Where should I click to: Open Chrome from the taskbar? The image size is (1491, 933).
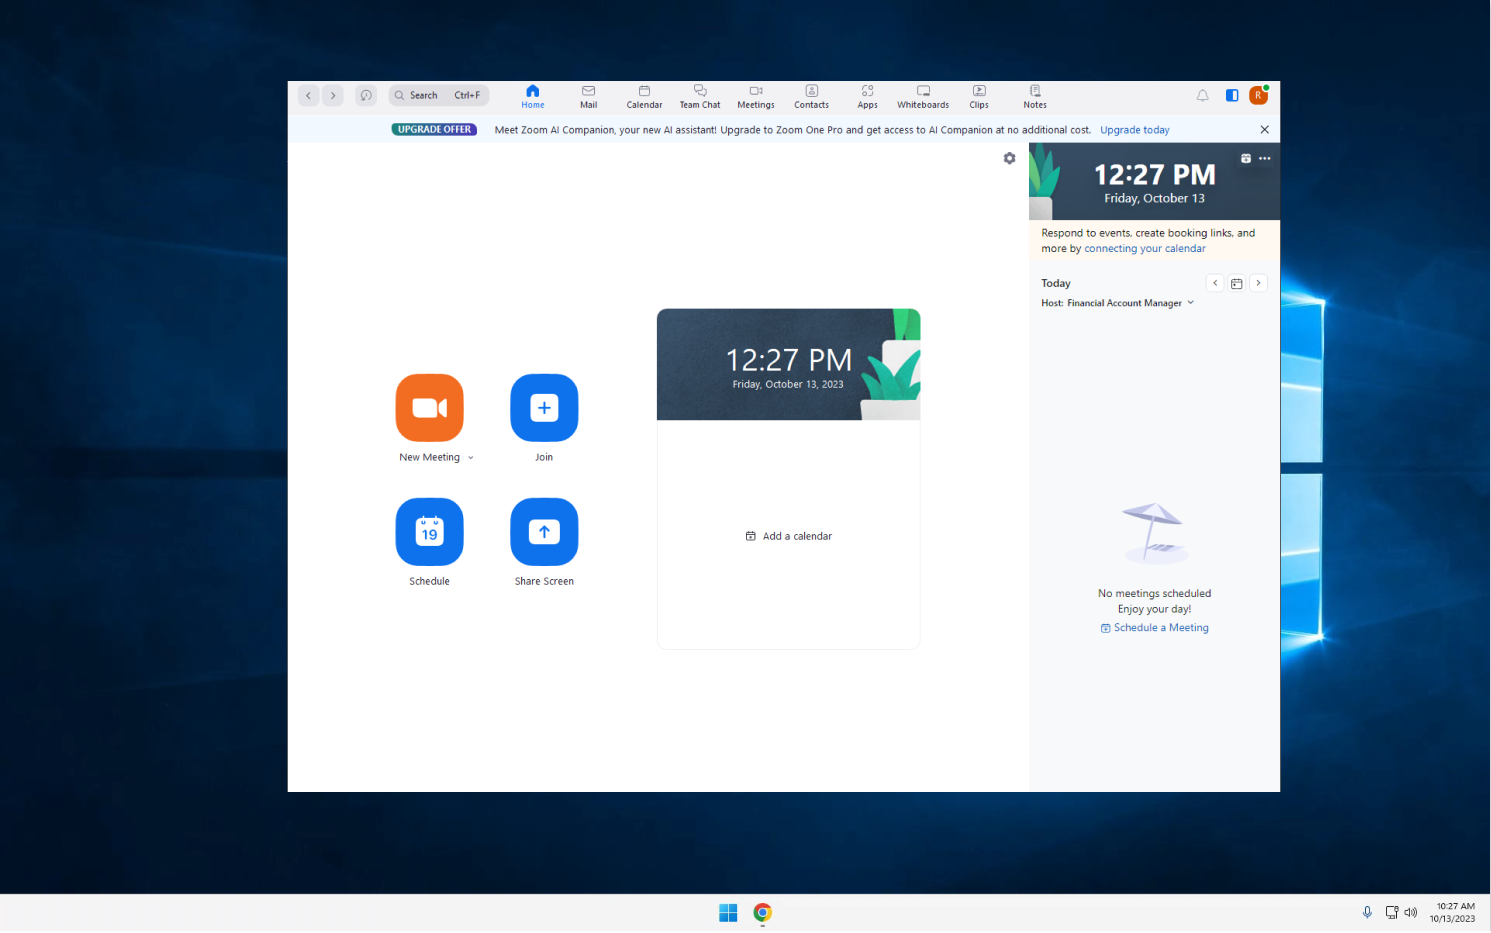click(763, 913)
